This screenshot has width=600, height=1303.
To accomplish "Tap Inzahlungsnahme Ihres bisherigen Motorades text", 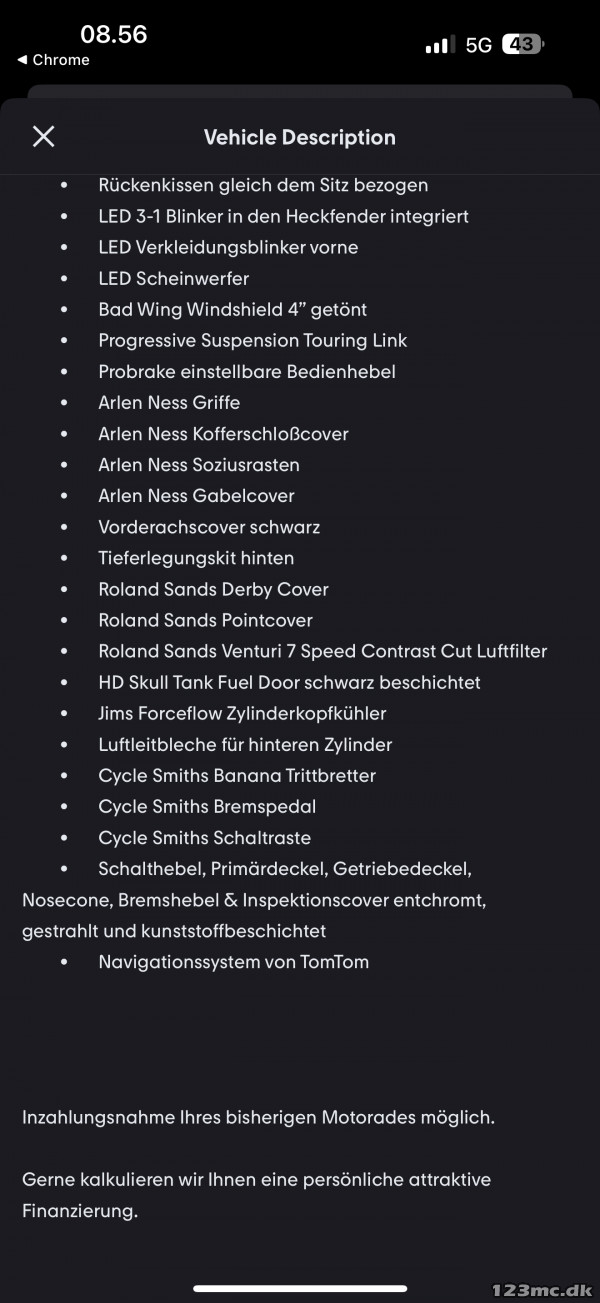I will tap(258, 1117).
